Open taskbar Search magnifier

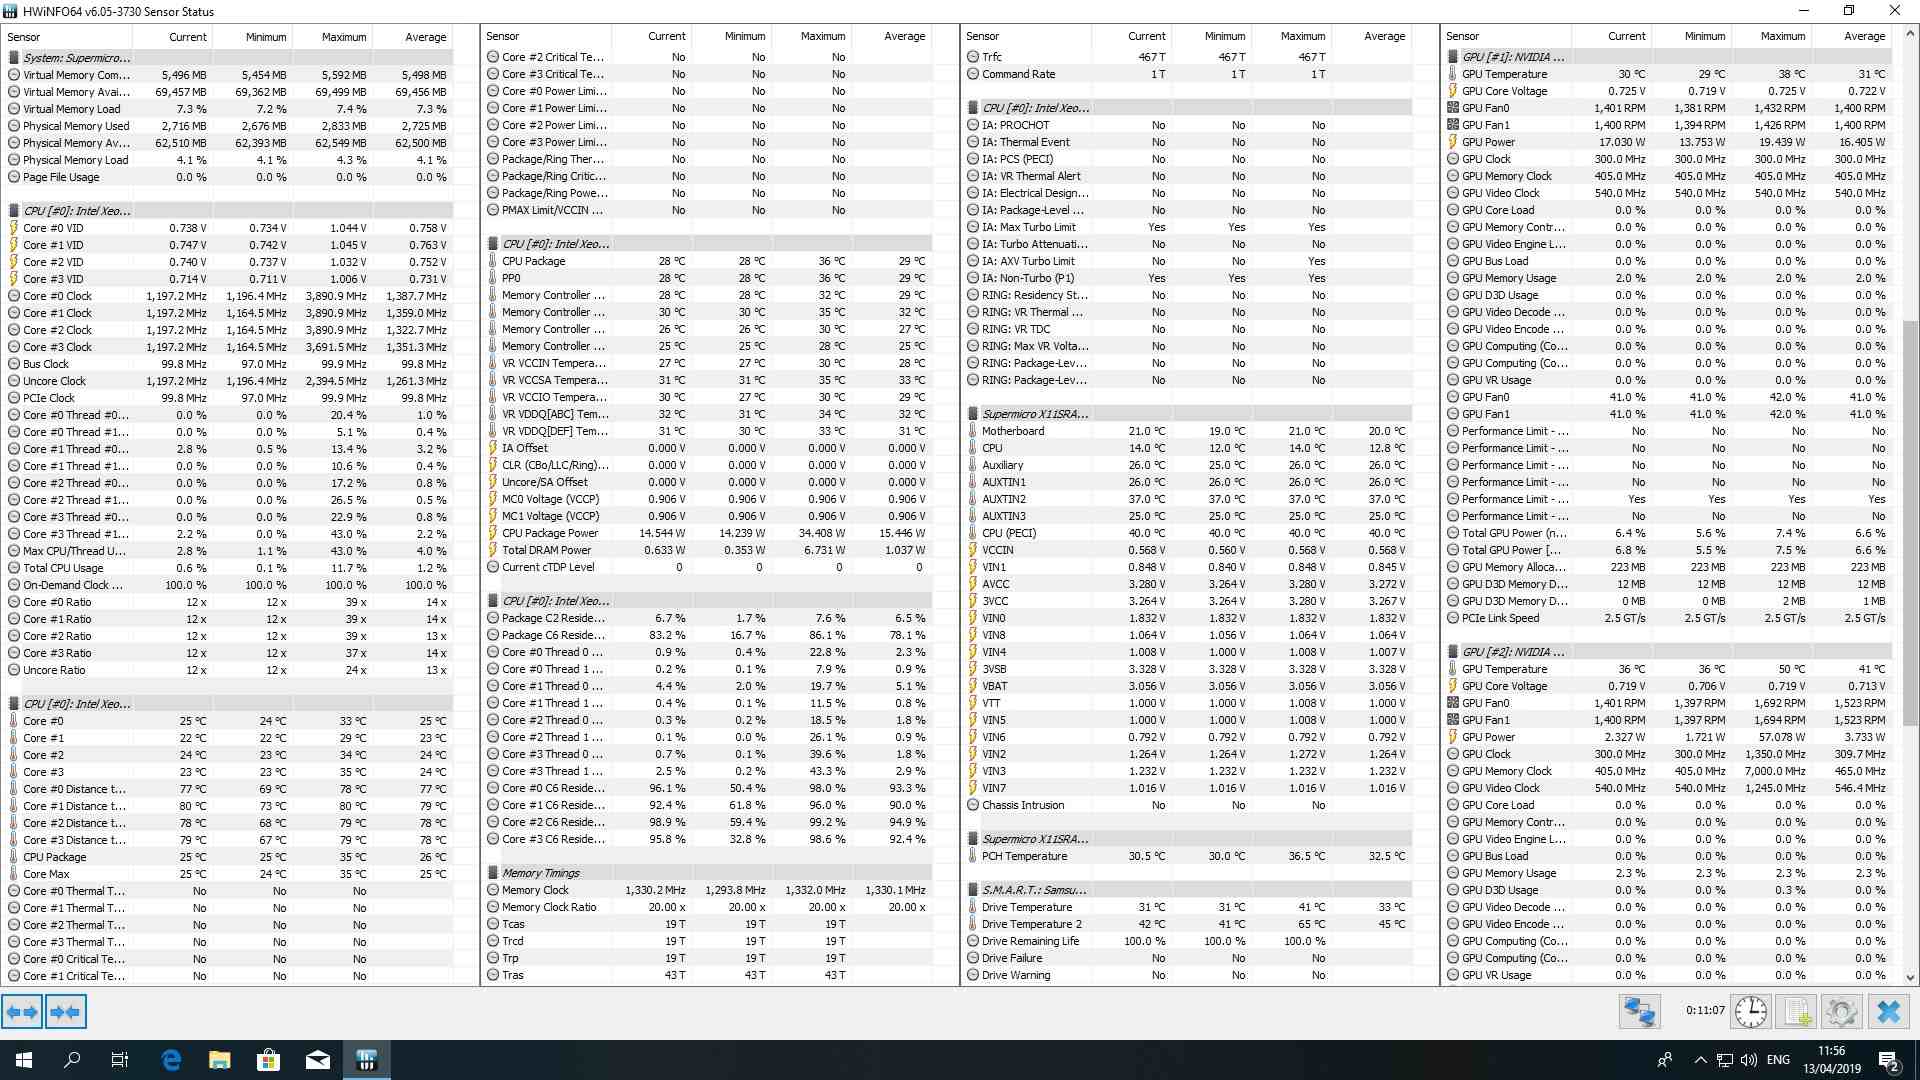(x=72, y=1060)
